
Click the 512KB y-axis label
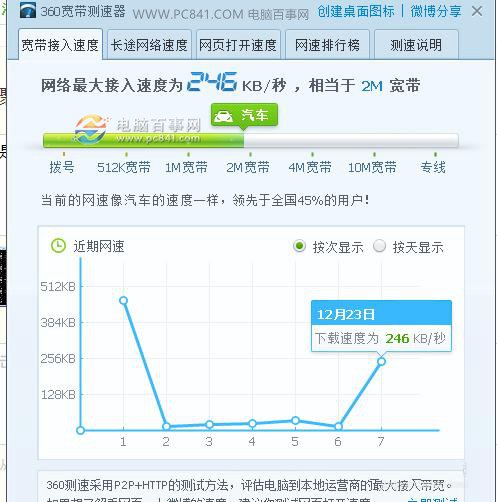point(58,287)
